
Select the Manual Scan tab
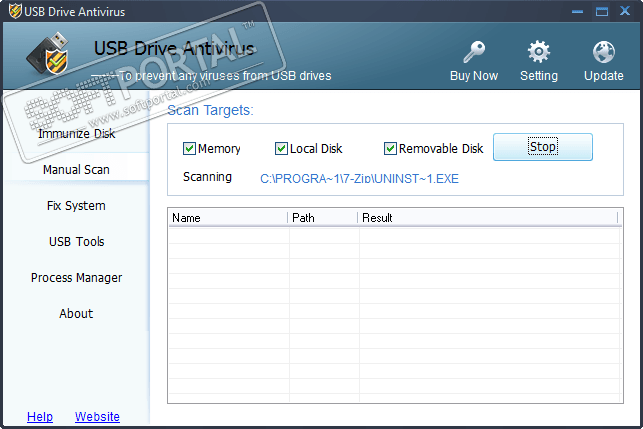[76, 169]
